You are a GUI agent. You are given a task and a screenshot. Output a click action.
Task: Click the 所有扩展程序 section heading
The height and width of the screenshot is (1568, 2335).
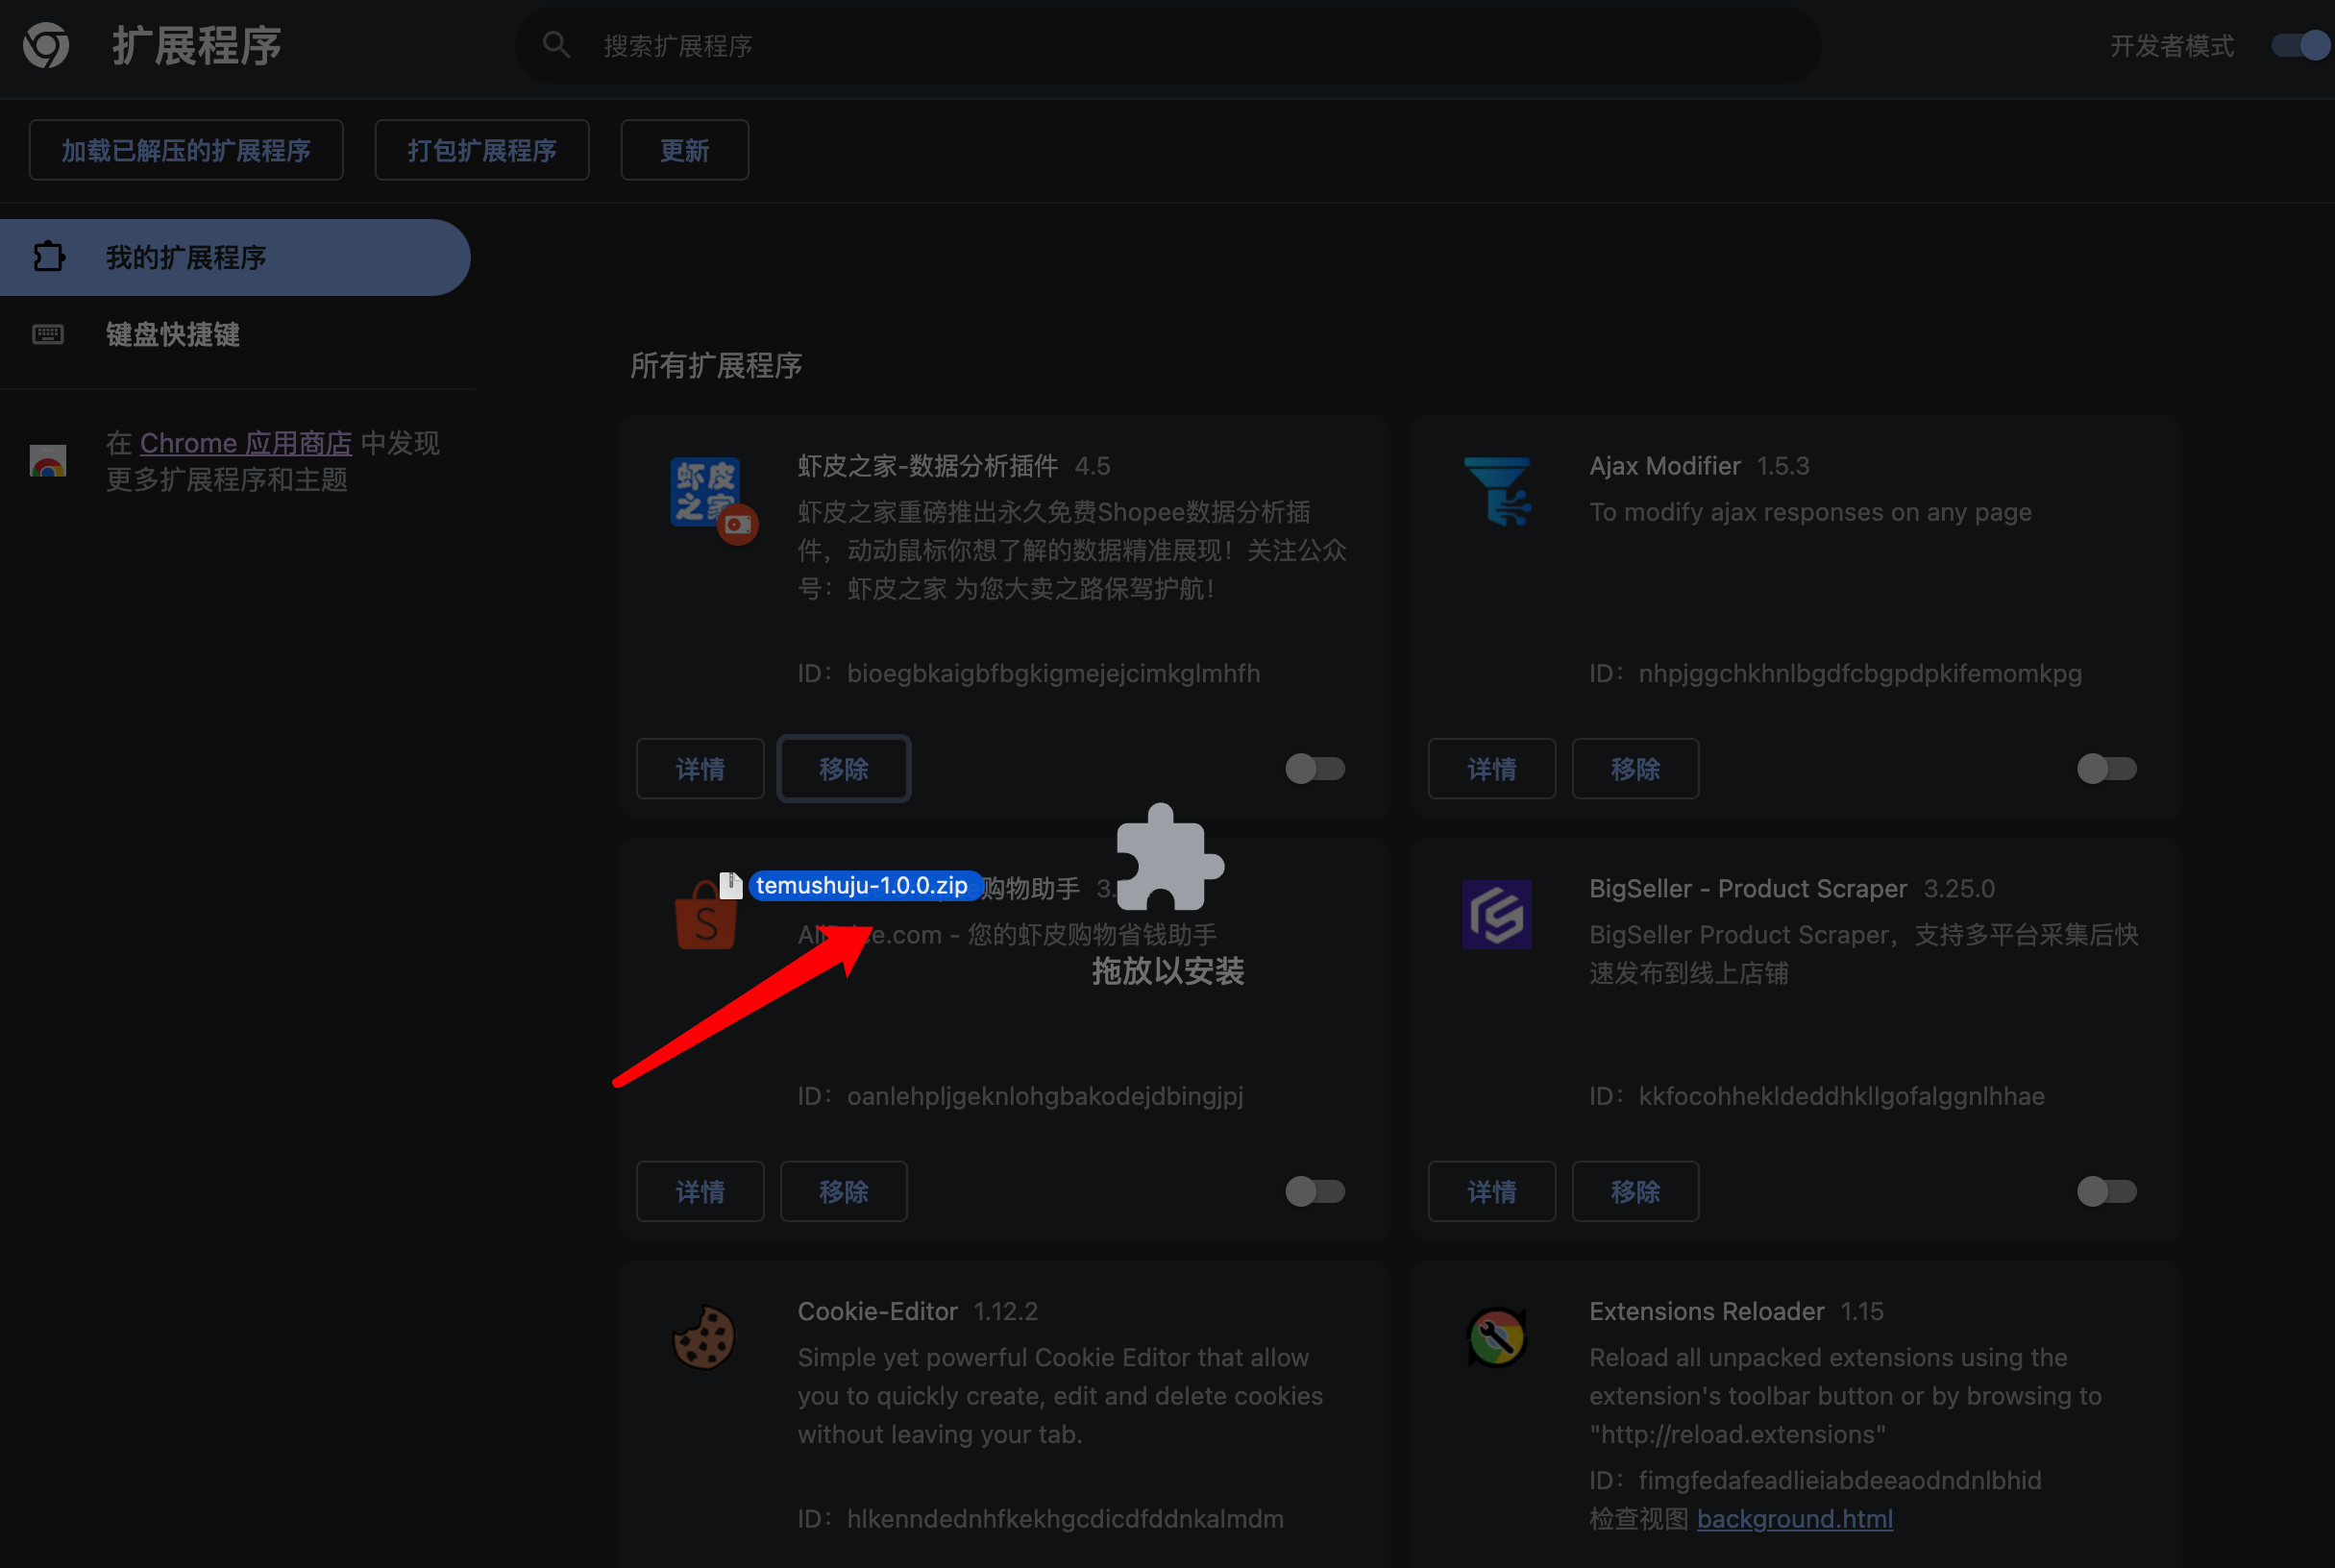tap(716, 365)
